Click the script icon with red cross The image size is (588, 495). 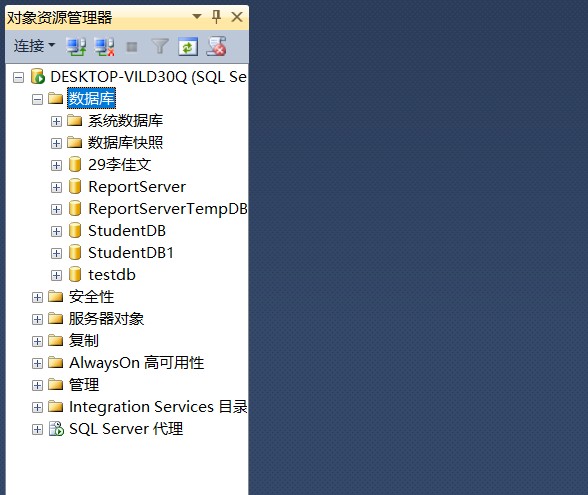pos(216,46)
